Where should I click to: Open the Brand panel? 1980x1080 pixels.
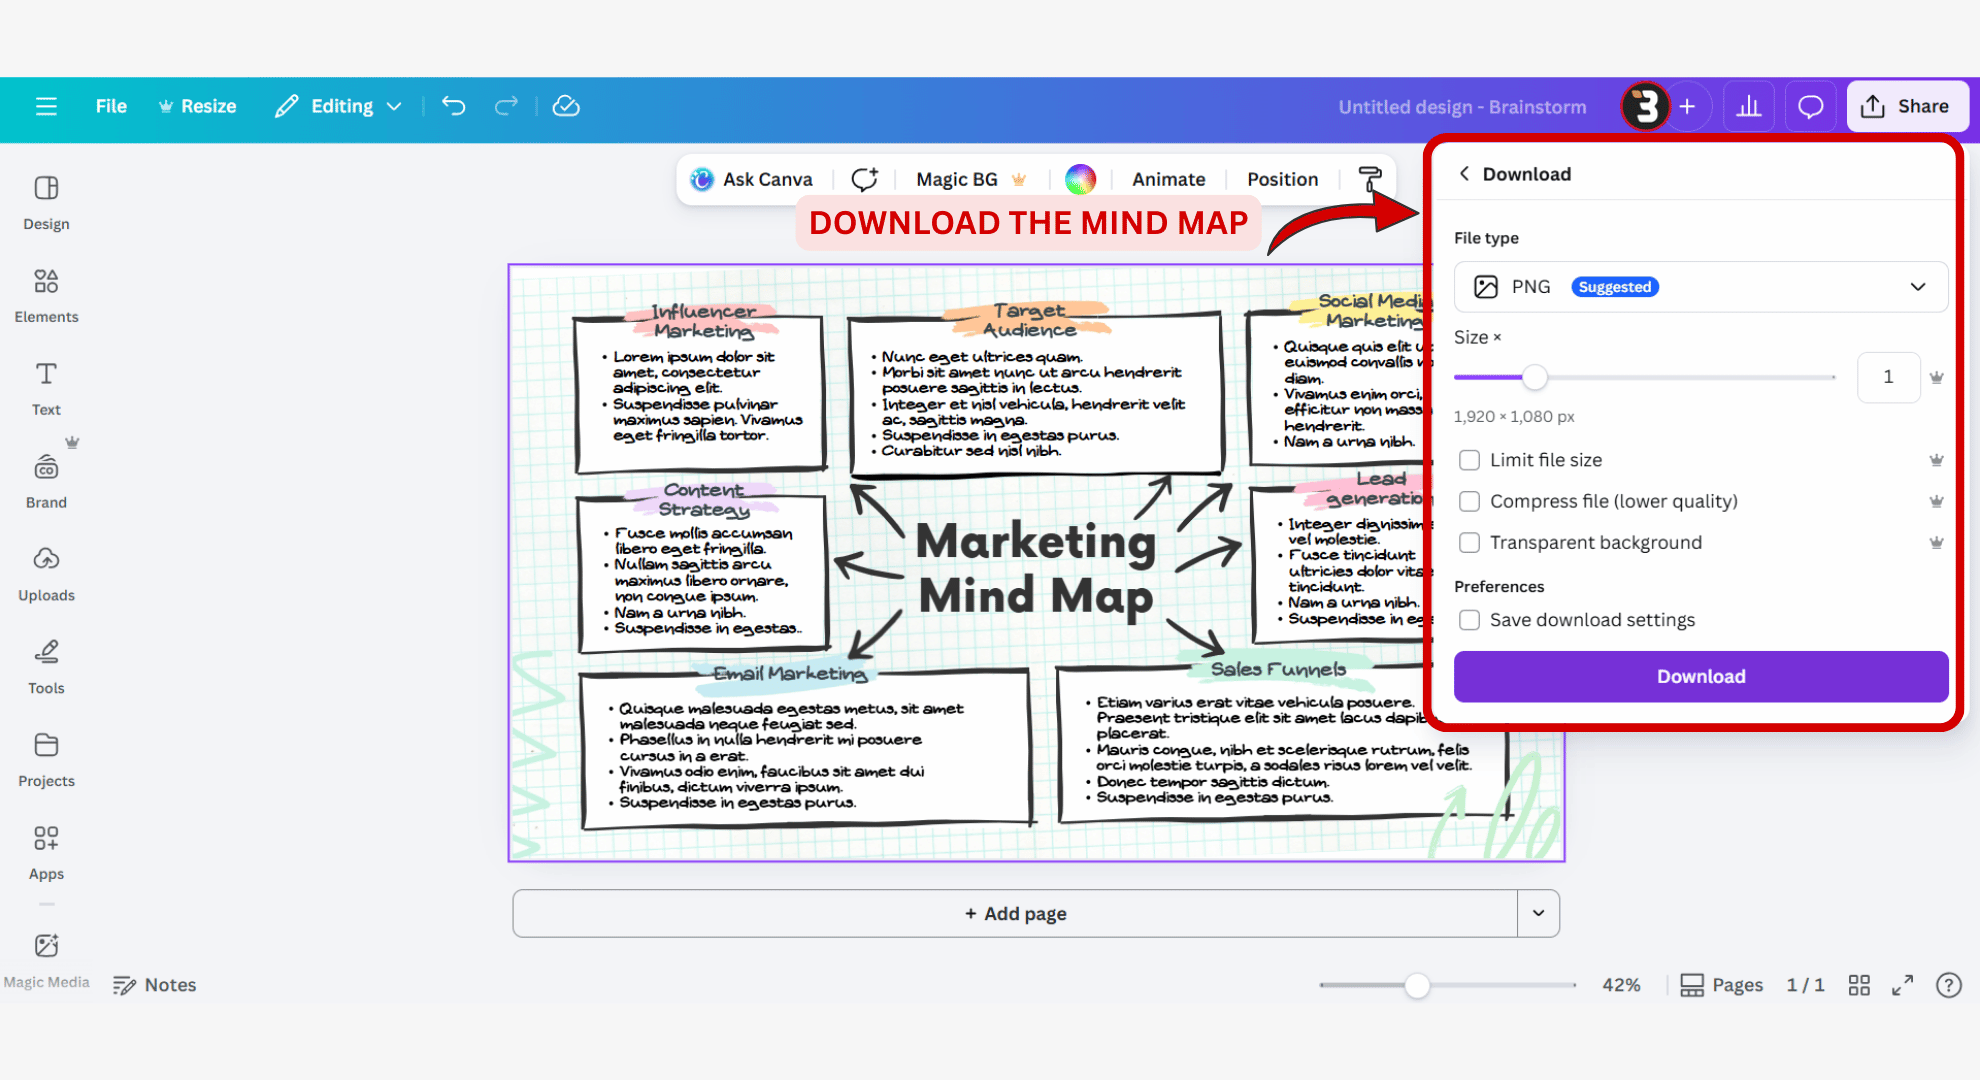point(46,478)
